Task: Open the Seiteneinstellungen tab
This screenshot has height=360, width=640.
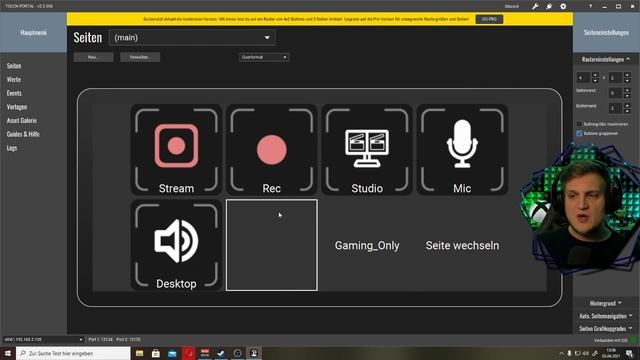Action: tap(606, 32)
